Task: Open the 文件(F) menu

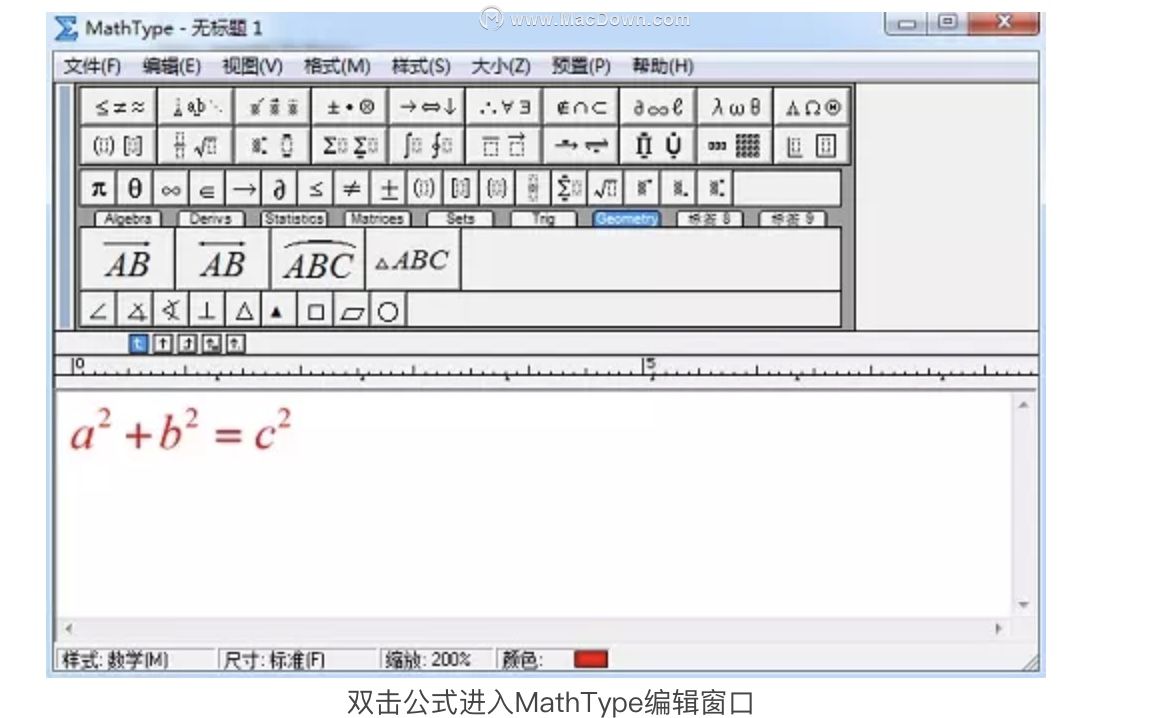Action: click(93, 66)
